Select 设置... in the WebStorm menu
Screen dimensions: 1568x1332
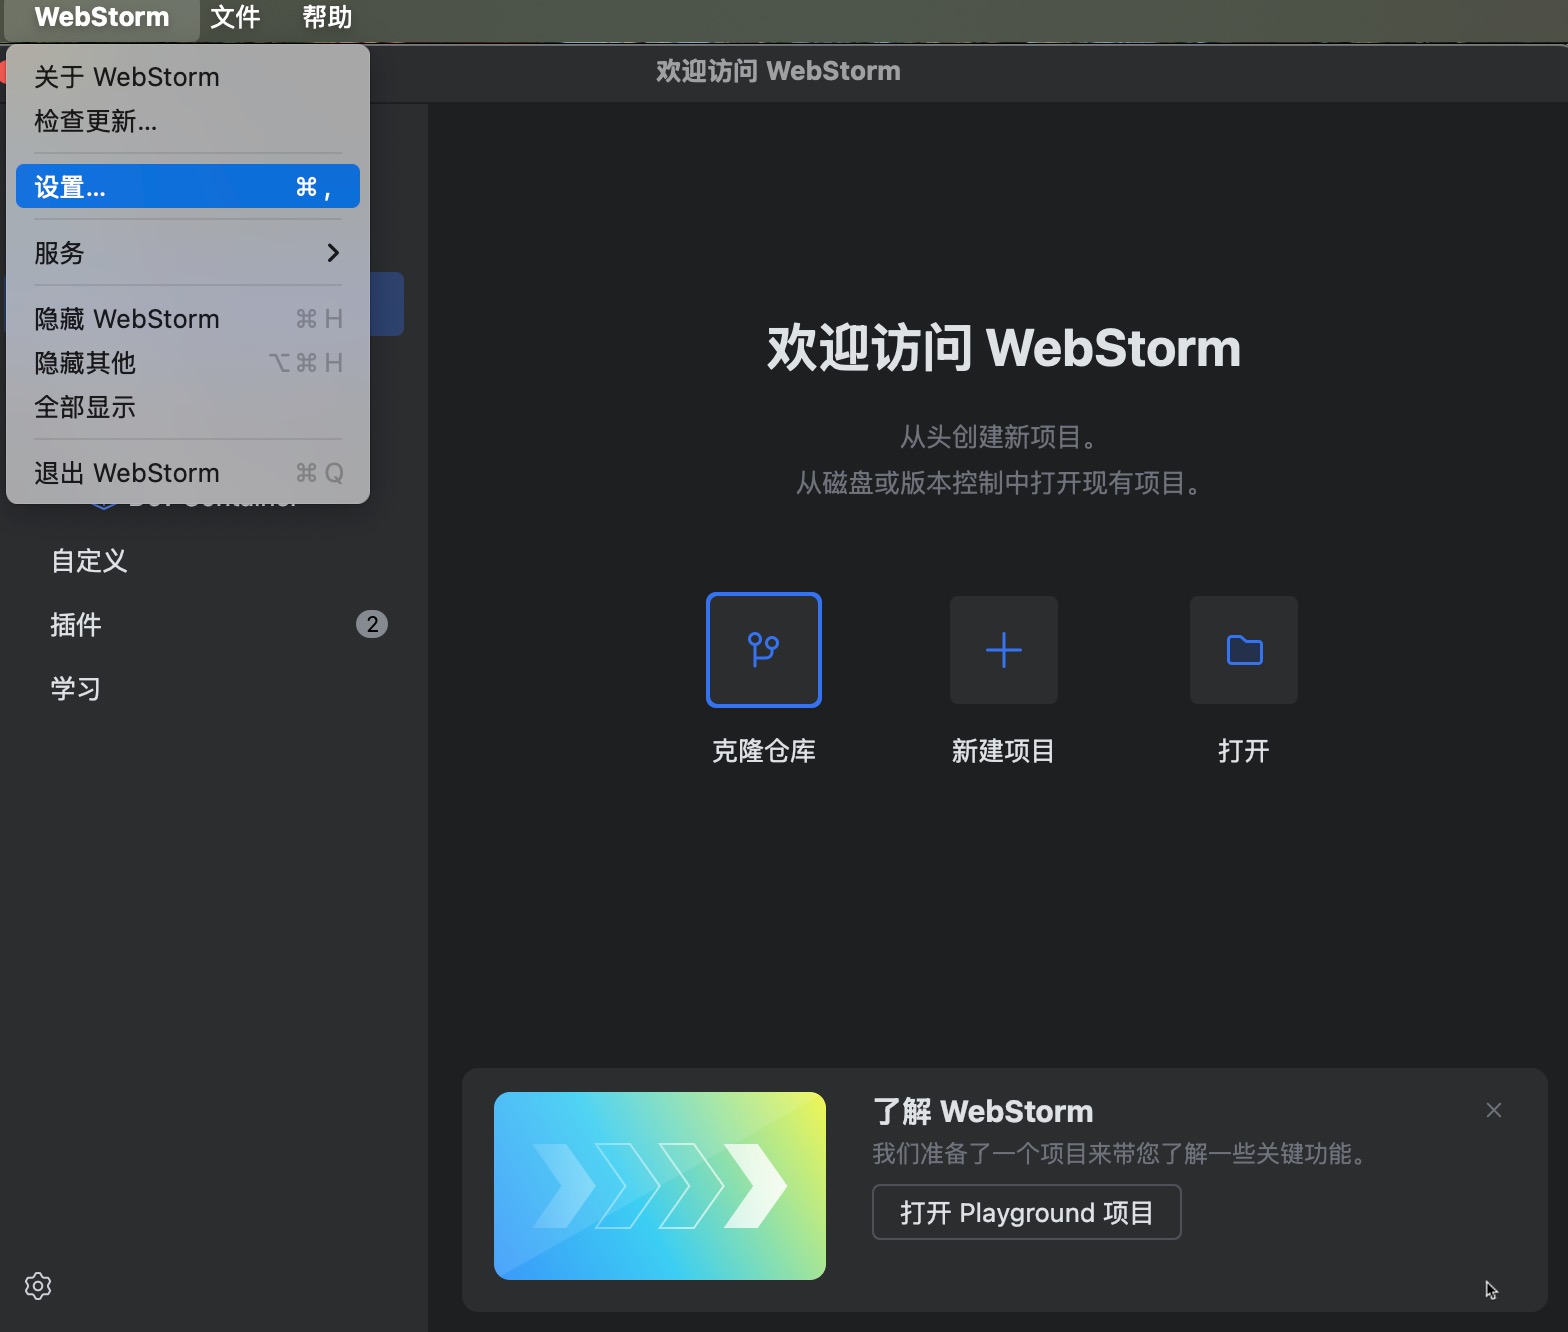pos(187,187)
